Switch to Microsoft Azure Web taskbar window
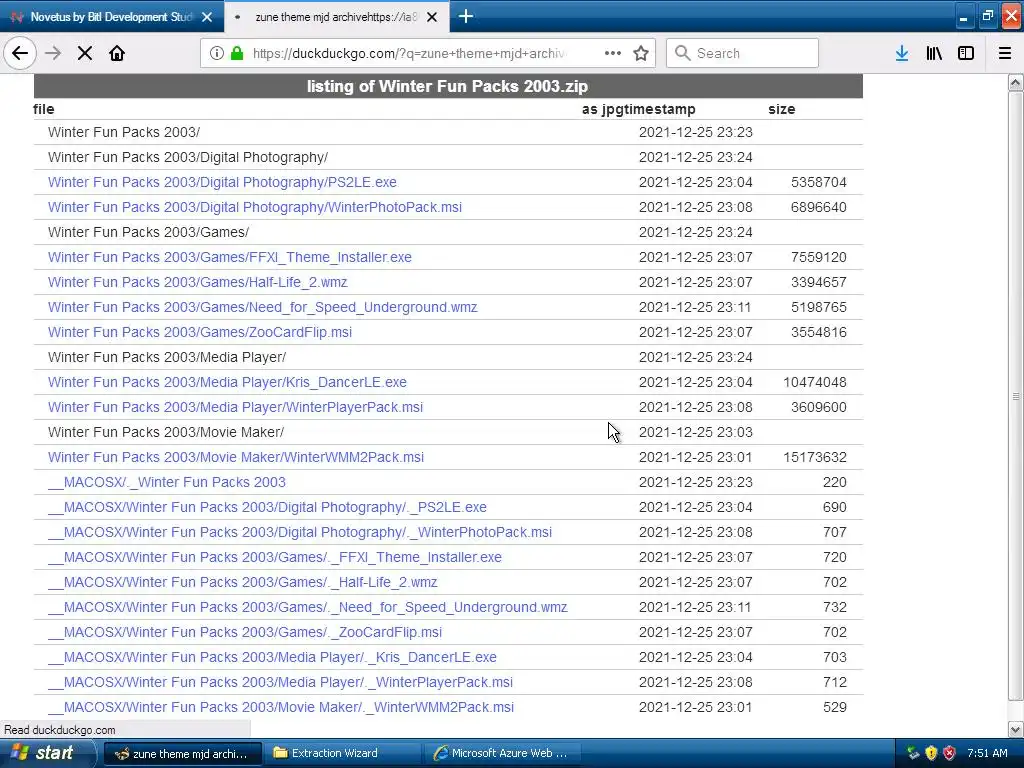 click(503, 754)
